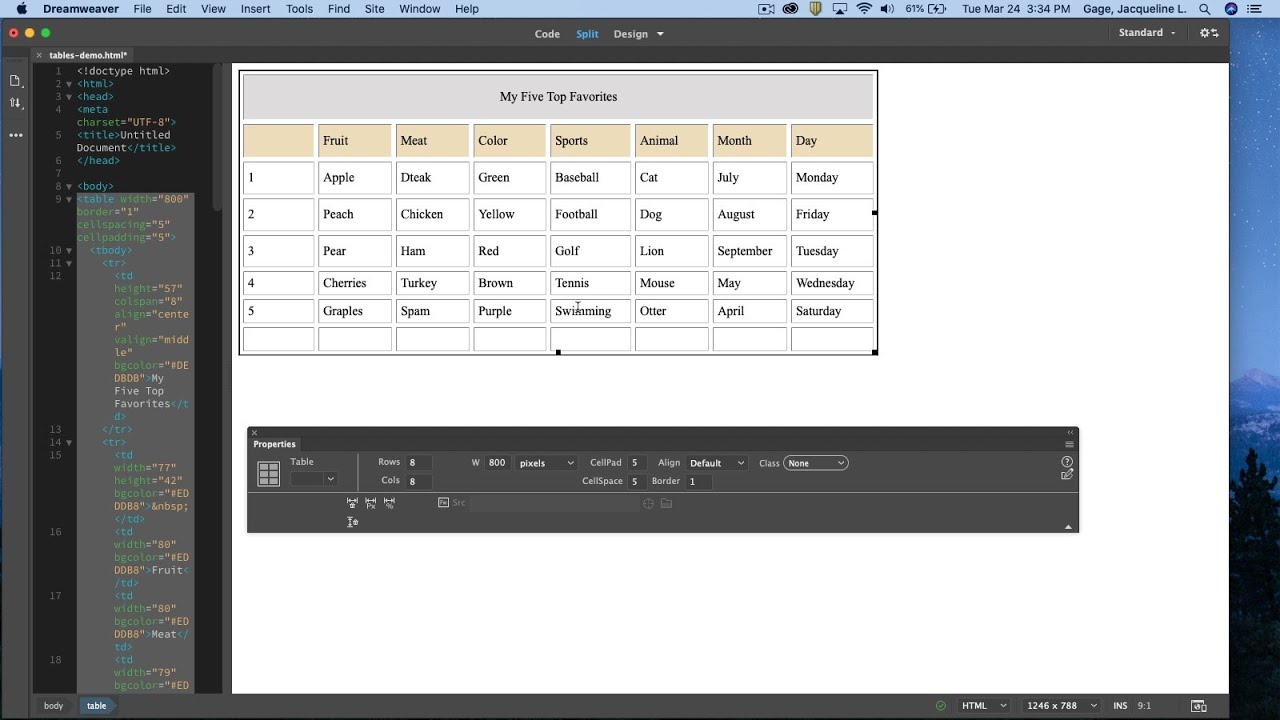Open macOS Notification Center icon
The height and width of the screenshot is (720, 1280).
pos(1255,9)
